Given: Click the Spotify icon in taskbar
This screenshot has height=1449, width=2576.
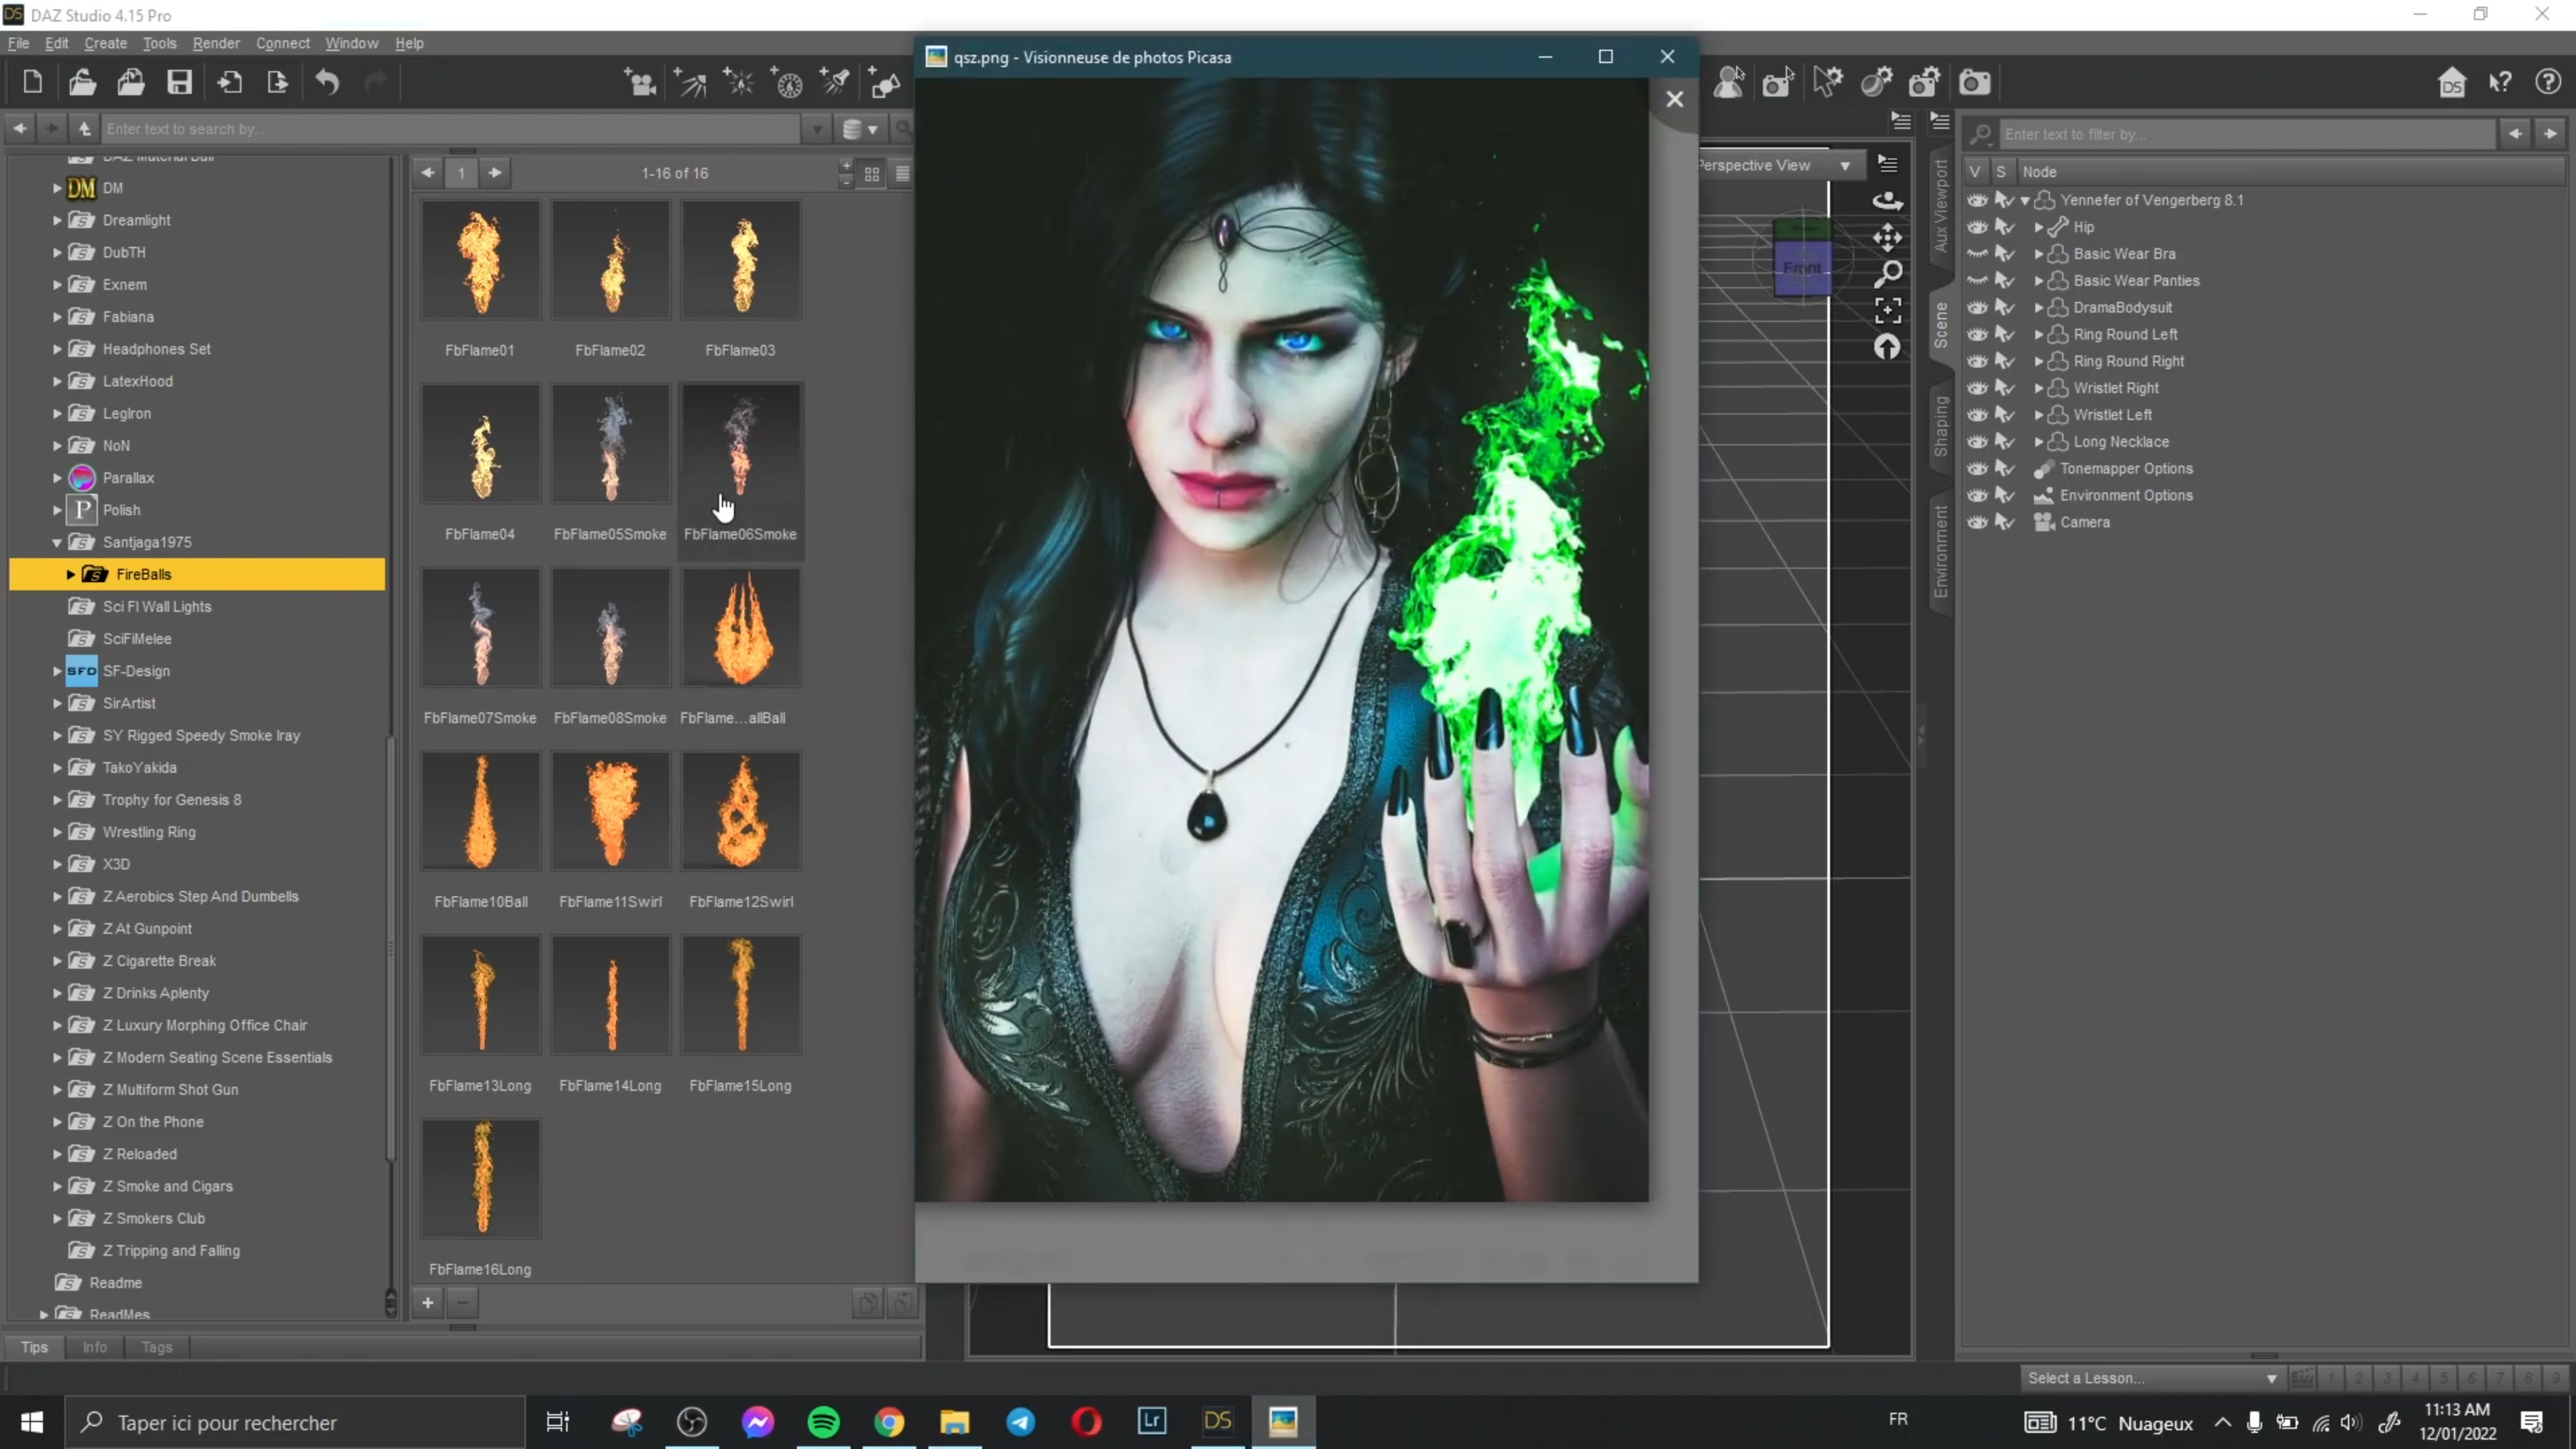Looking at the screenshot, I should point(823,1421).
